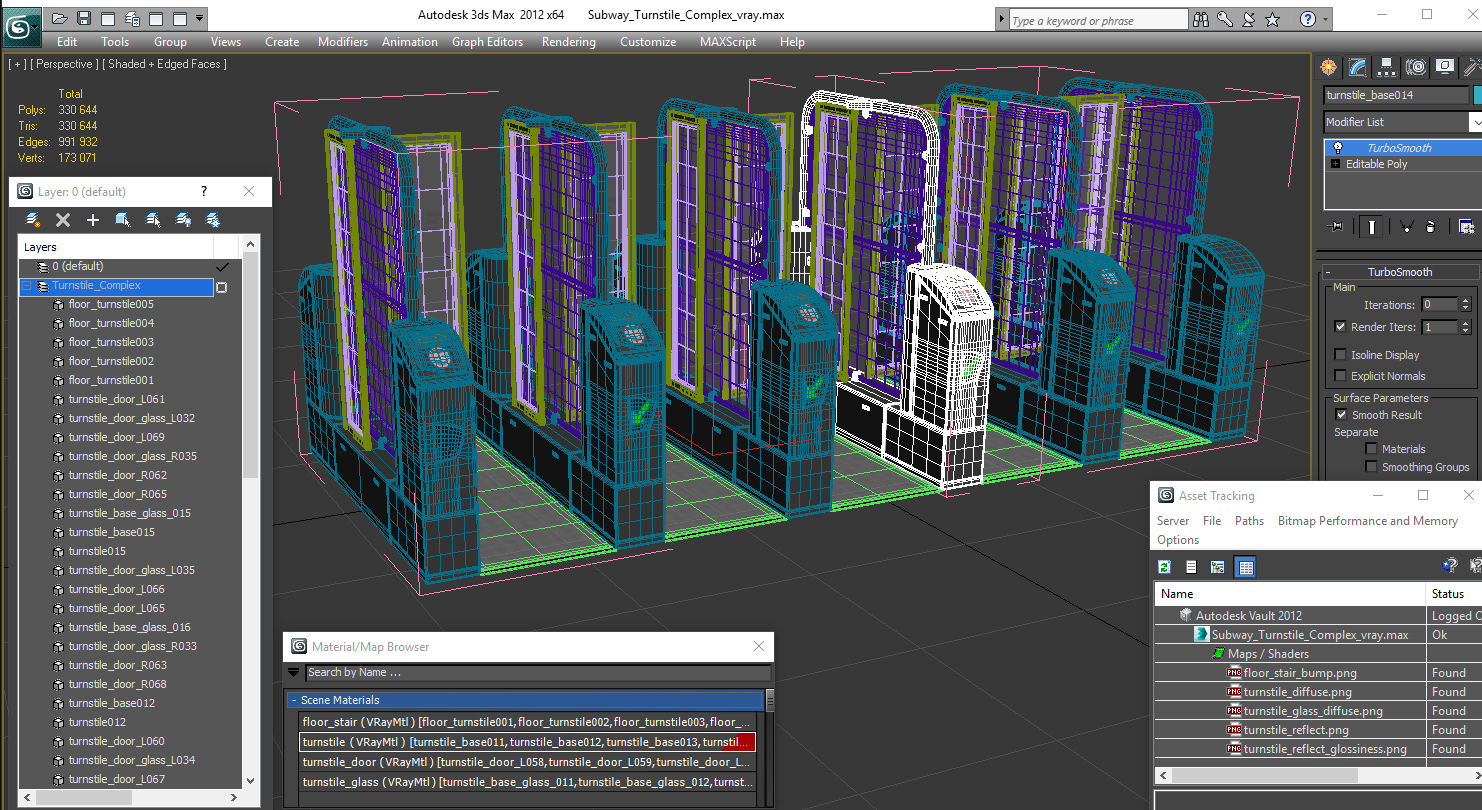Open the Quick Access toolbar dropdown arrow

coord(200,18)
